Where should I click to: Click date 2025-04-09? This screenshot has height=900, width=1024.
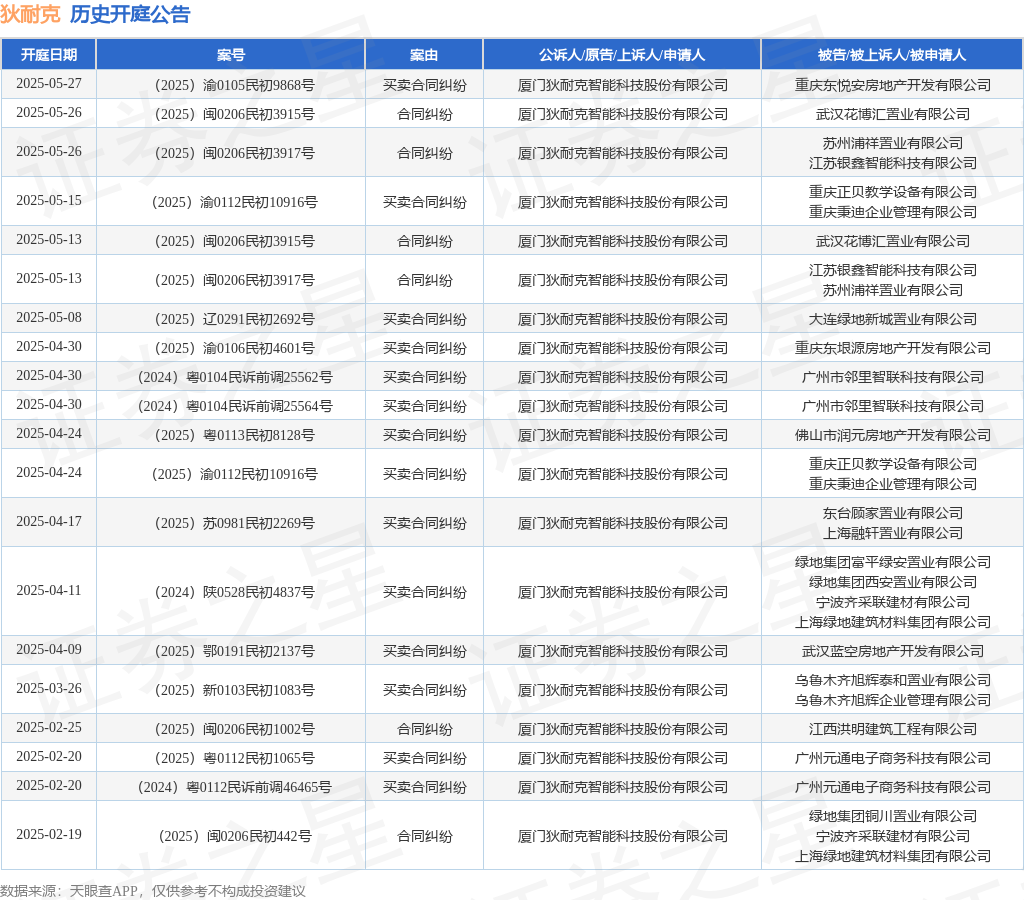point(49,650)
